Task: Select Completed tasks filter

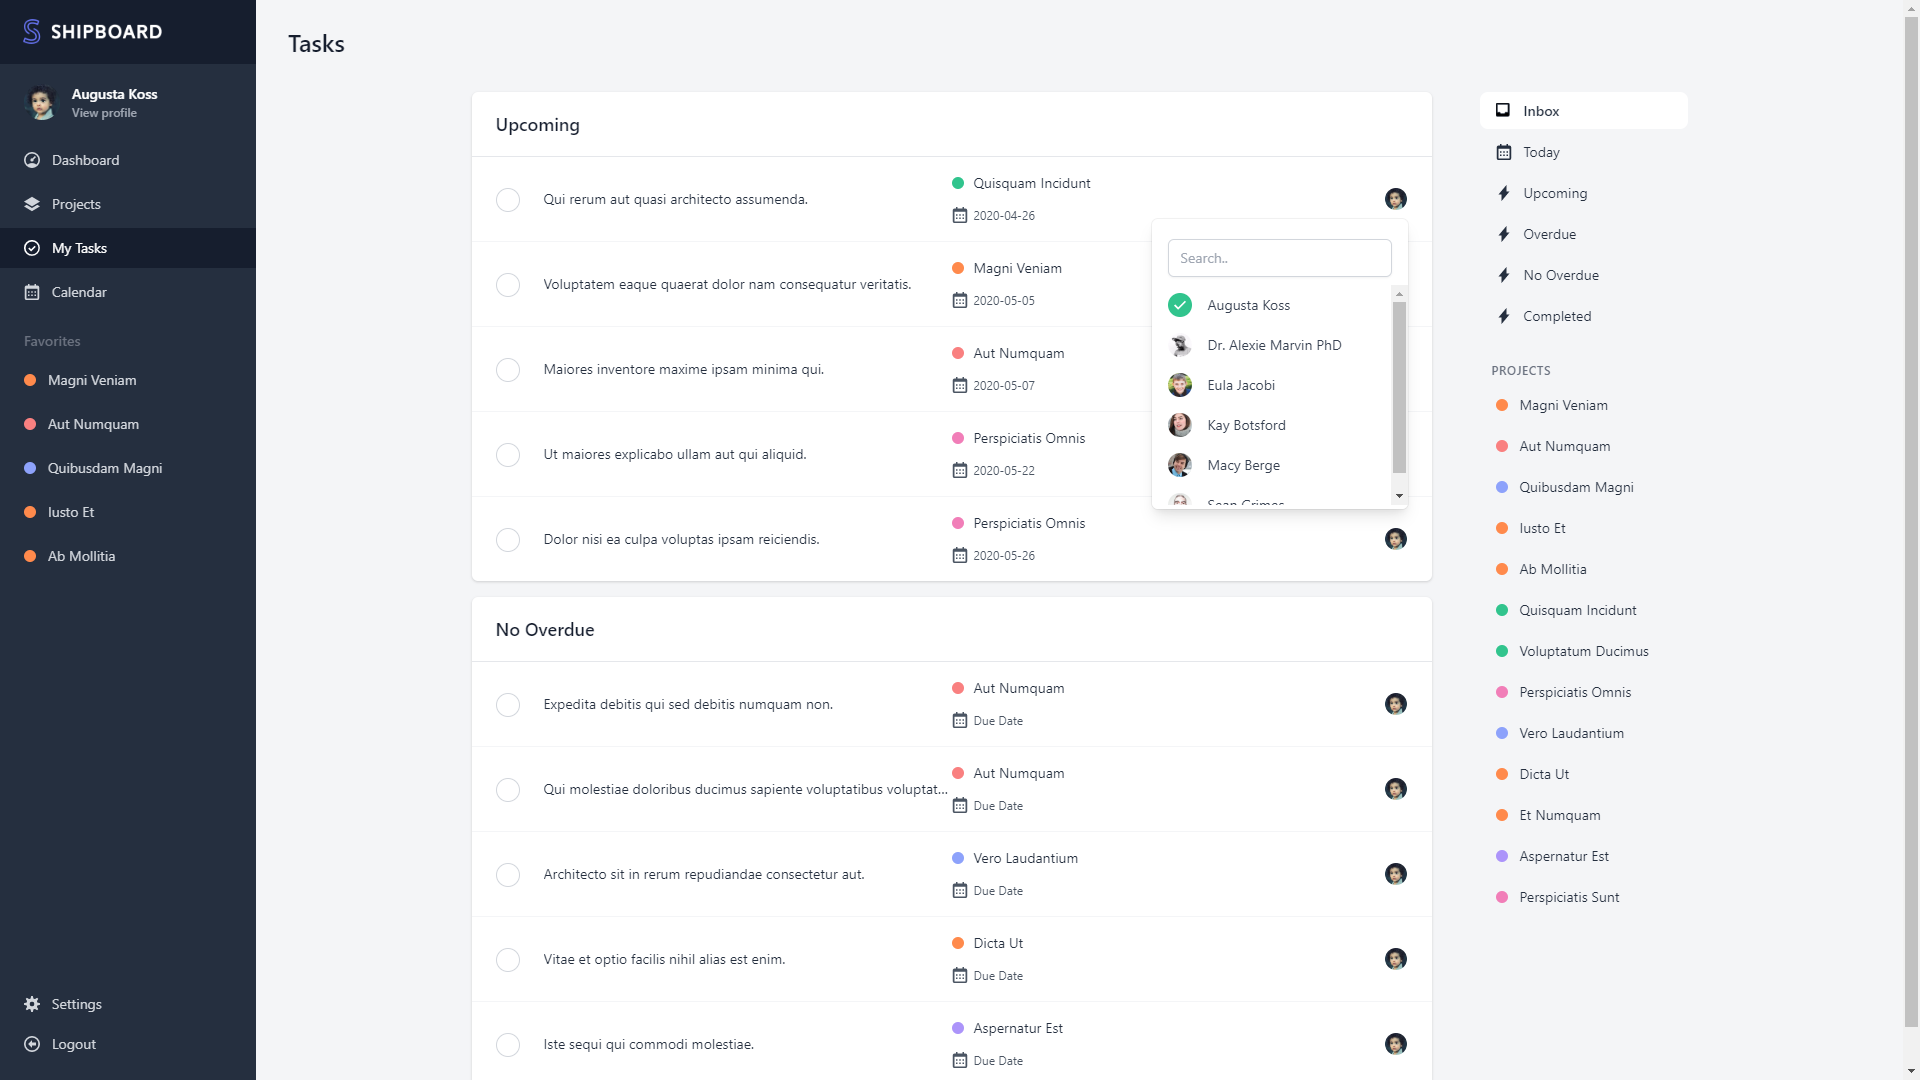Action: point(1556,316)
